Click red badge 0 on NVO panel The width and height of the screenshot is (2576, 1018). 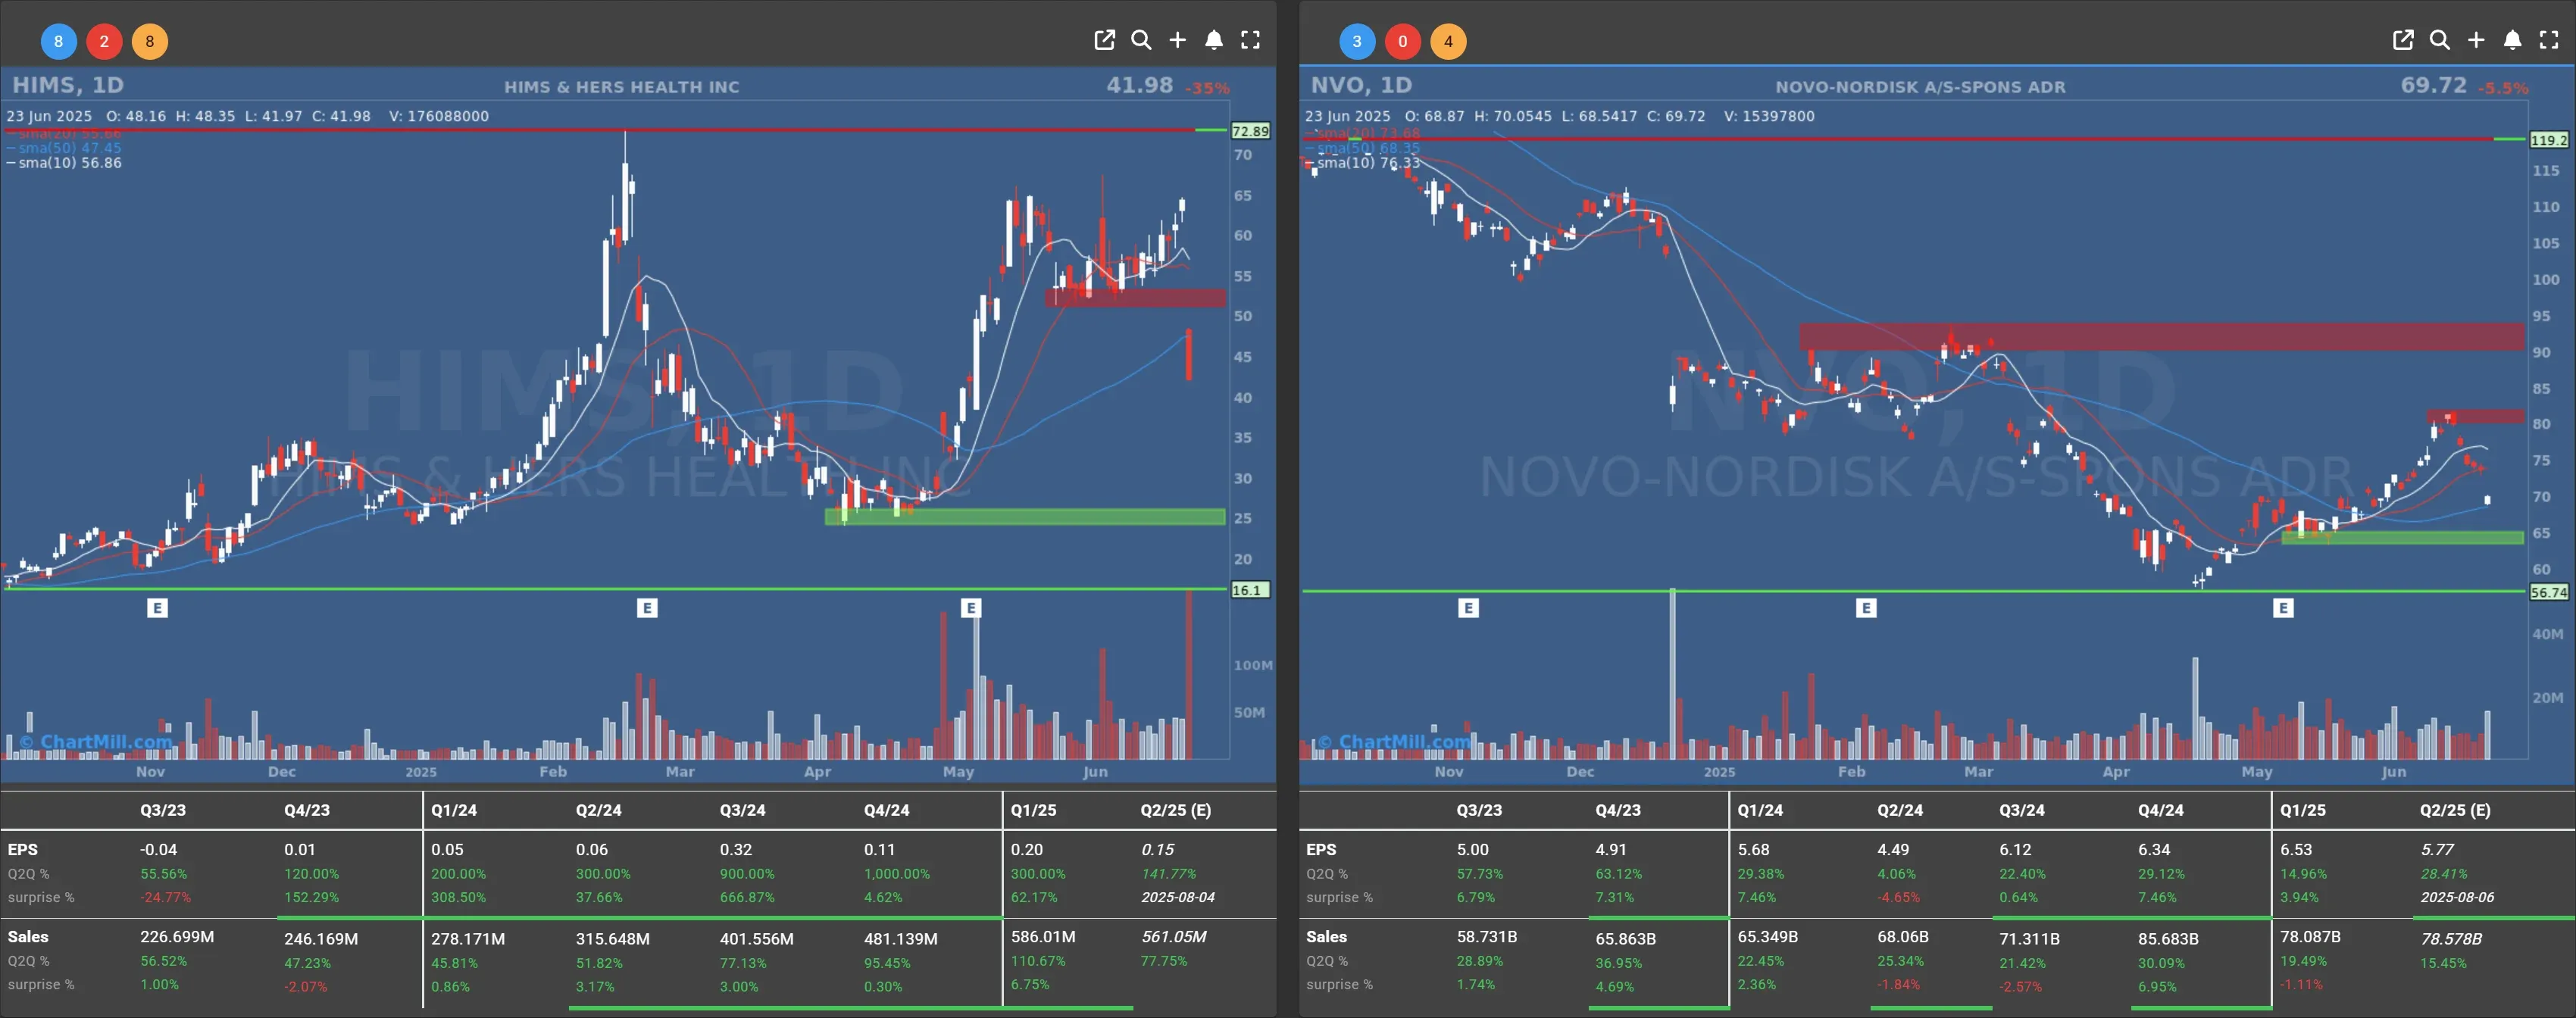pyautogui.click(x=1403, y=41)
